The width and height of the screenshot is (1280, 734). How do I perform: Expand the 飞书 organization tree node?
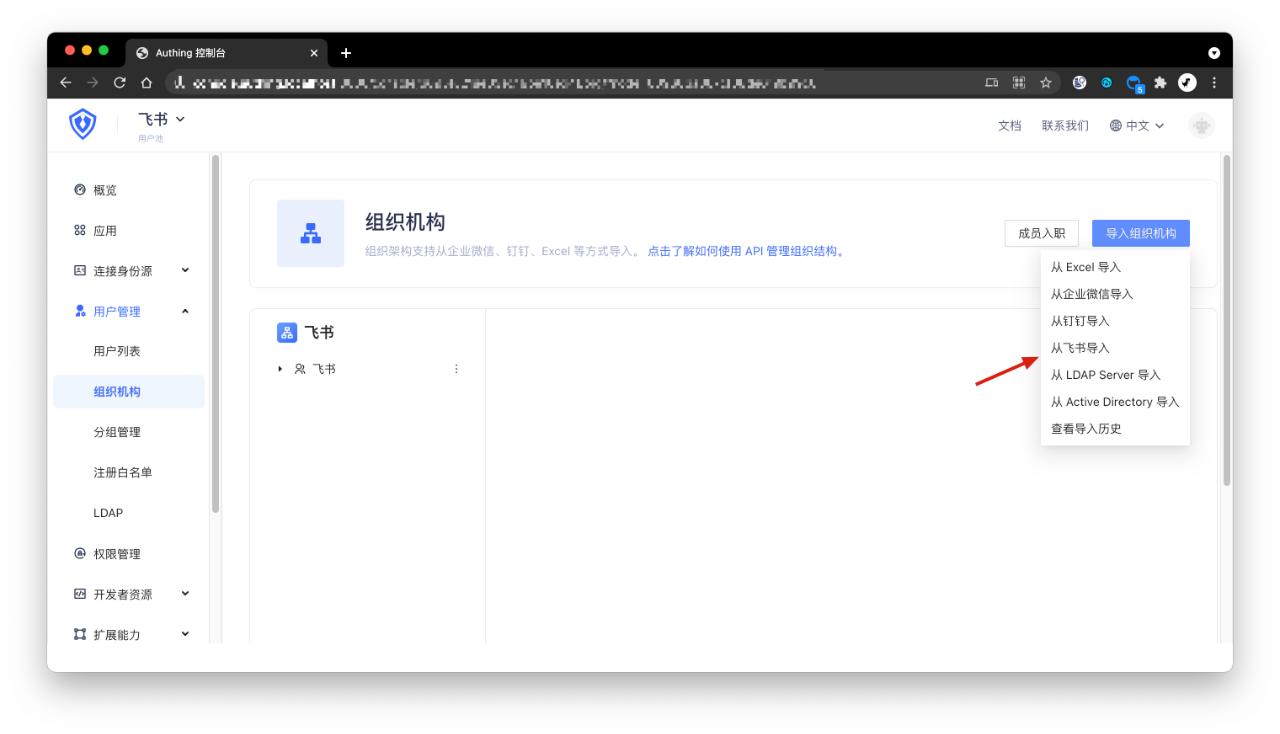(281, 369)
